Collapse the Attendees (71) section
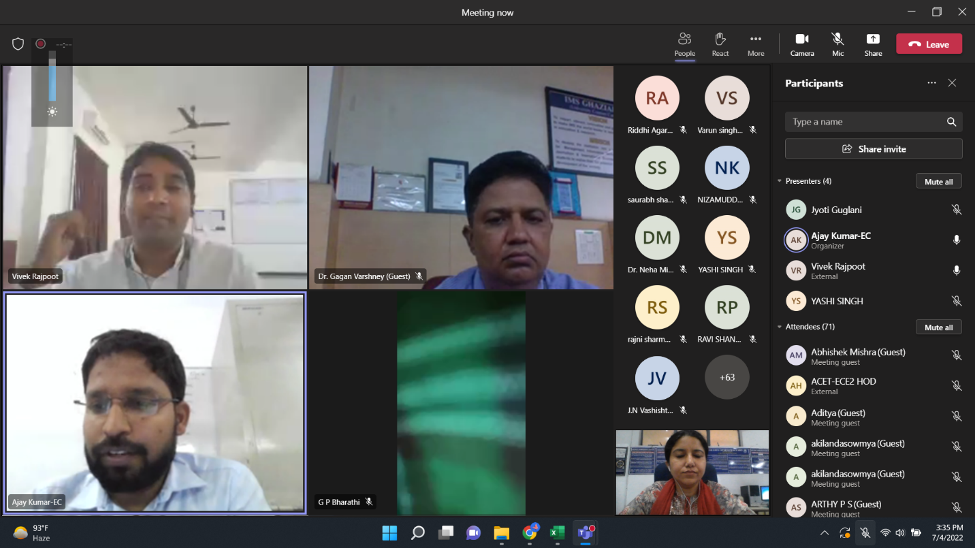The width and height of the screenshot is (977, 550). tap(780, 327)
